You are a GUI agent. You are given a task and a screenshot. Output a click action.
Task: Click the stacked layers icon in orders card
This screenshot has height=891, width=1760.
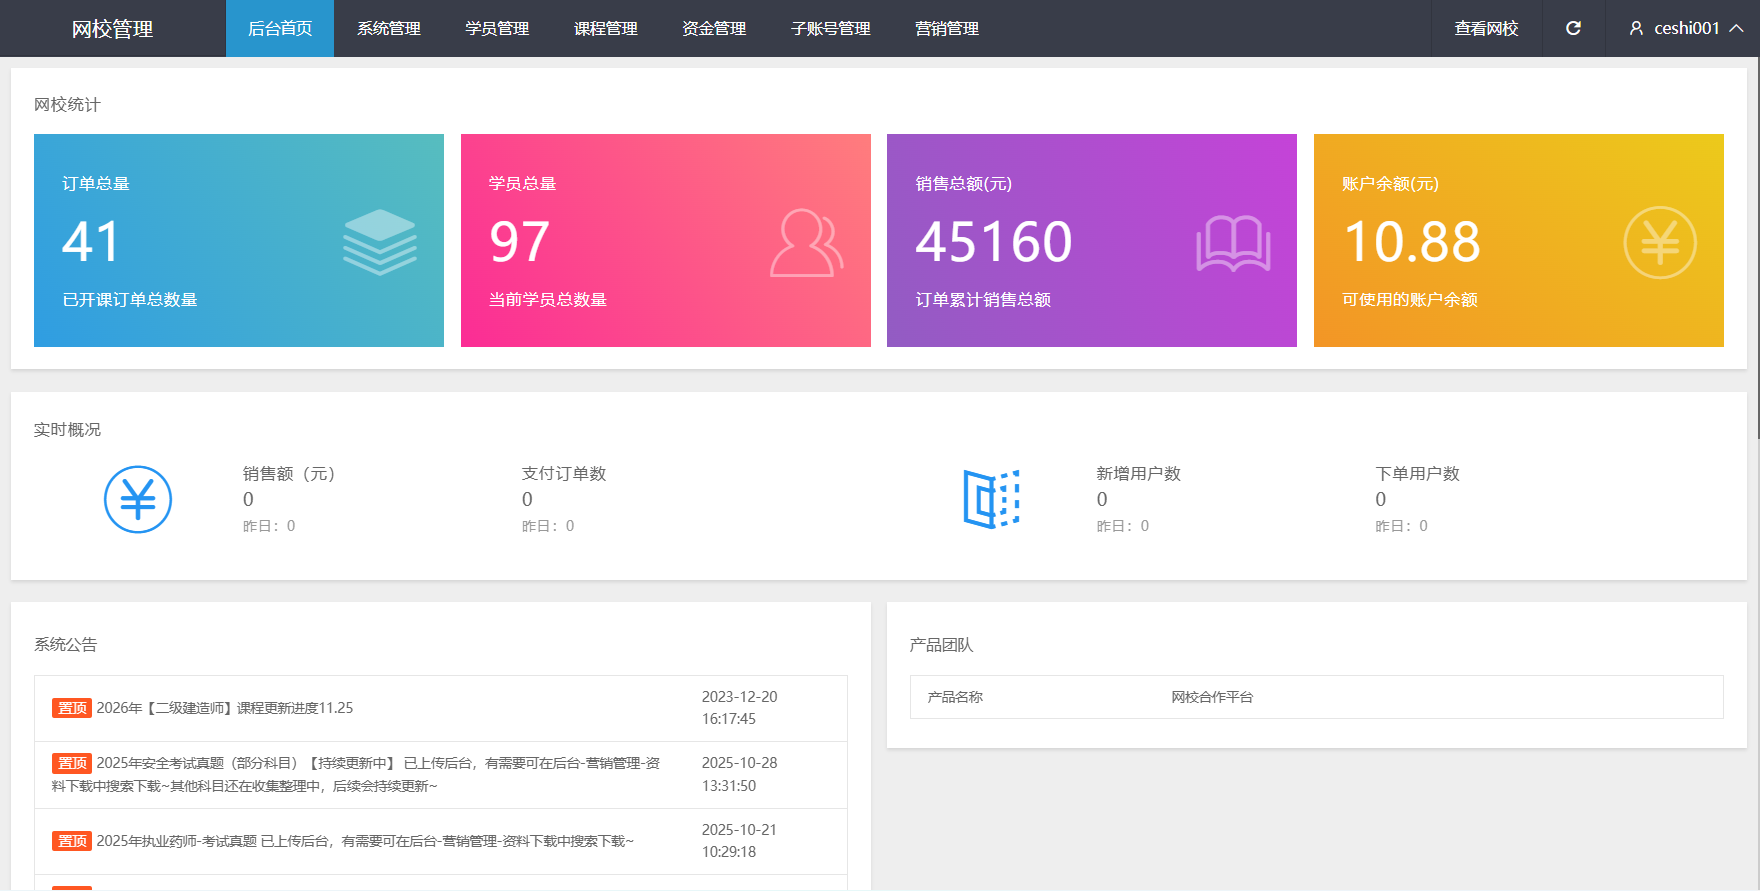click(379, 242)
